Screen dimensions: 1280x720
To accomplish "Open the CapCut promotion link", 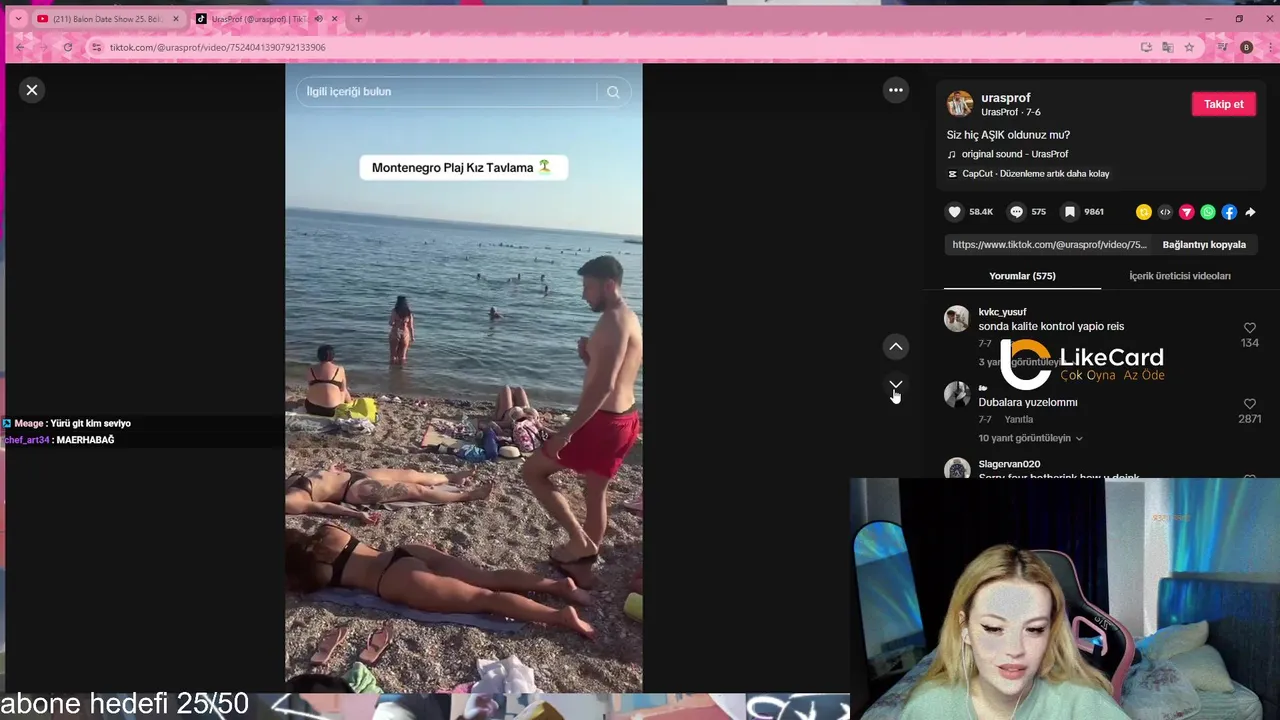I will pyautogui.click(x=1035, y=174).
